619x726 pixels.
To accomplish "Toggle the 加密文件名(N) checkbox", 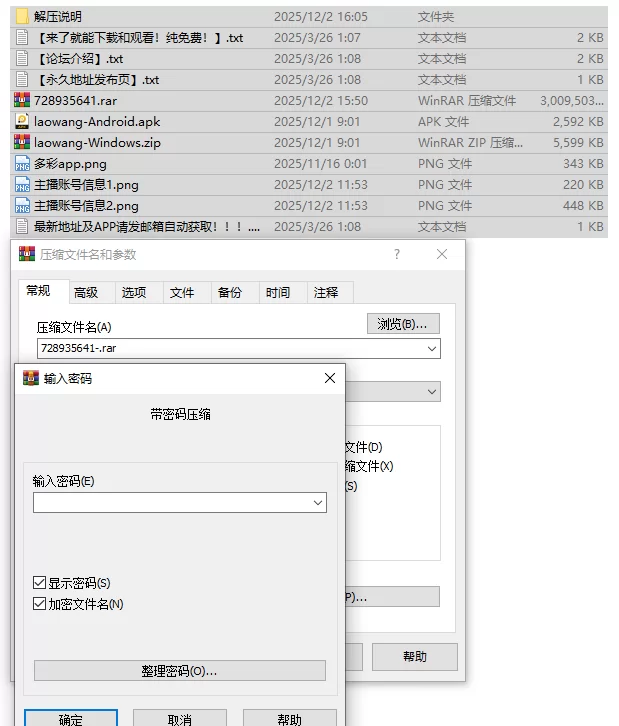I will pos(39,604).
